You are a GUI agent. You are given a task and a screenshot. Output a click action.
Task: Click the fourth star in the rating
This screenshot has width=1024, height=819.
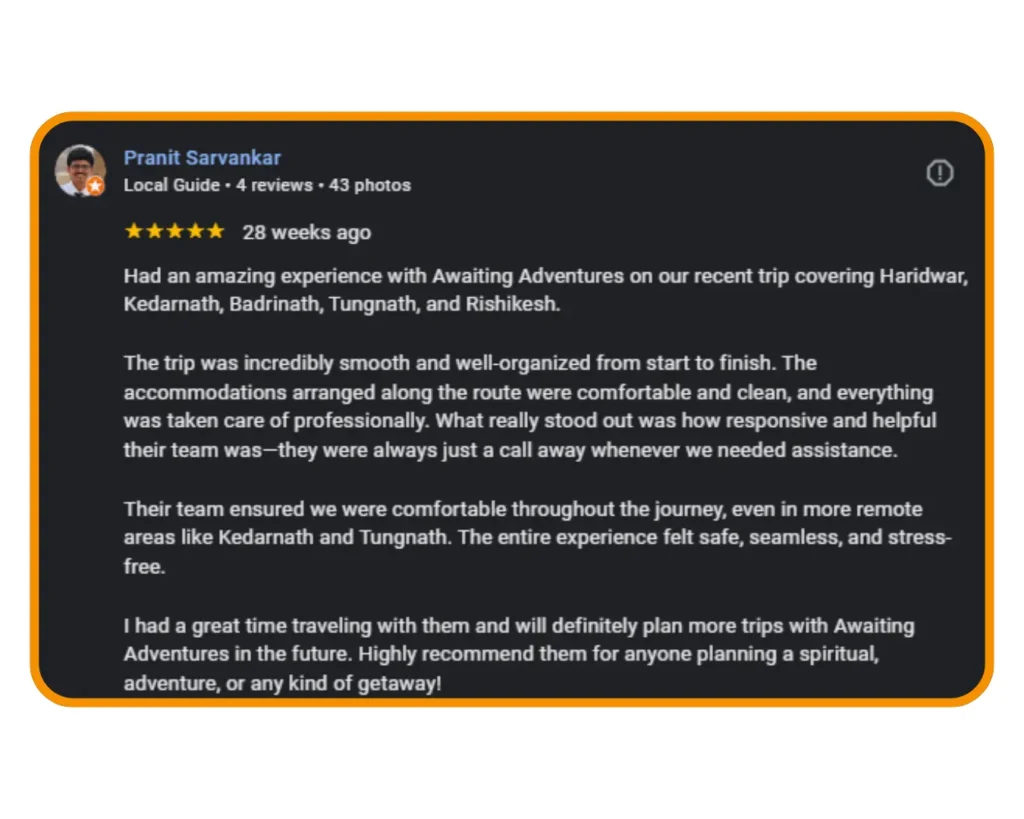pyautogui.click(x=196, y=230)
